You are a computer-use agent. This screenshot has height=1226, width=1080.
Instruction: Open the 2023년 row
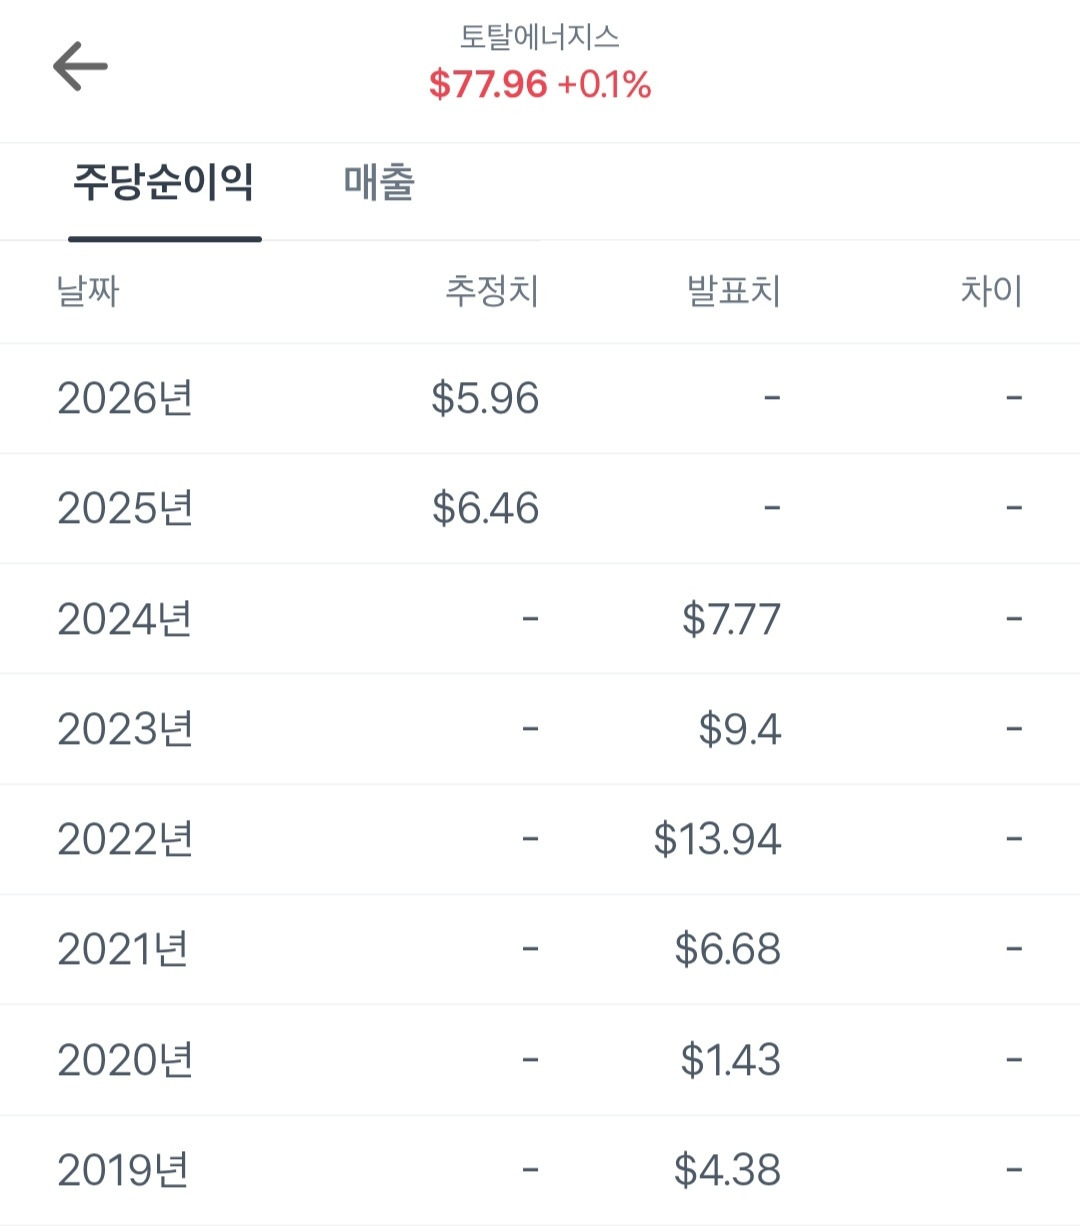pyautogui.click(x=540, y=729)
